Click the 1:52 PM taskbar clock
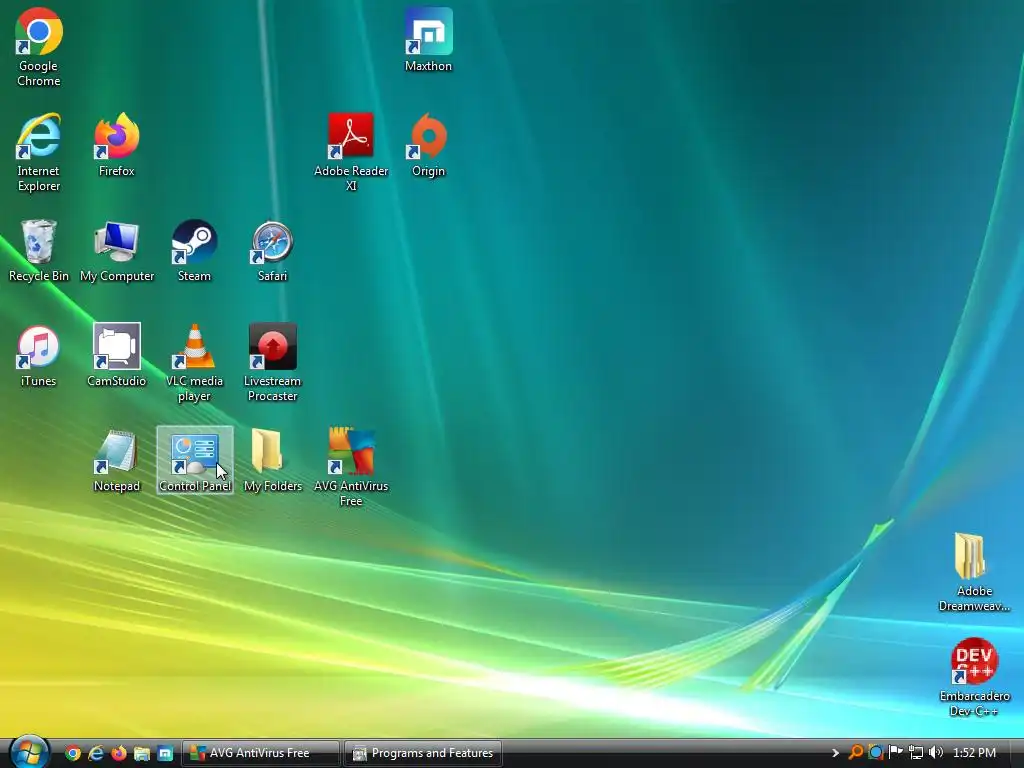 pyautogui.click(x=974, y=753)
